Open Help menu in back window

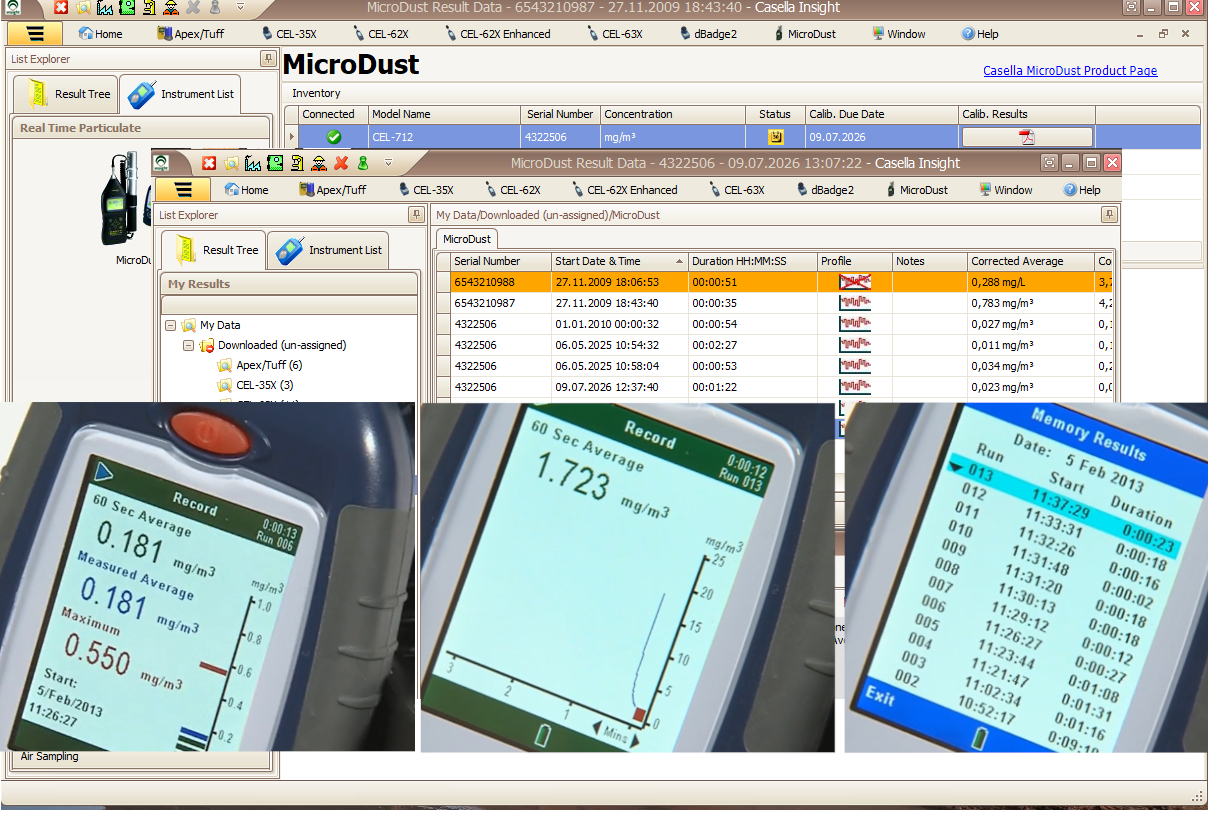pyautogui.click(x=979, y=34)
